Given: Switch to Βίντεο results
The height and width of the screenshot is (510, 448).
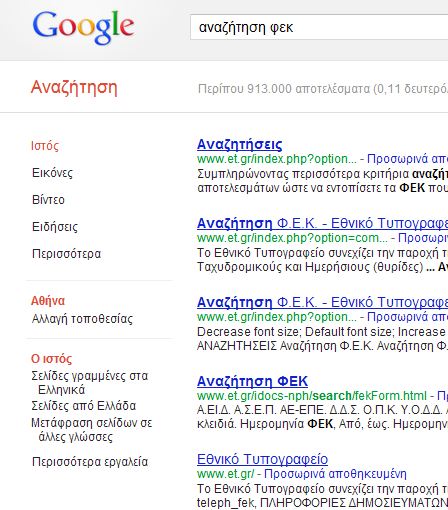Looking at the screenshot, I should 48,200.
